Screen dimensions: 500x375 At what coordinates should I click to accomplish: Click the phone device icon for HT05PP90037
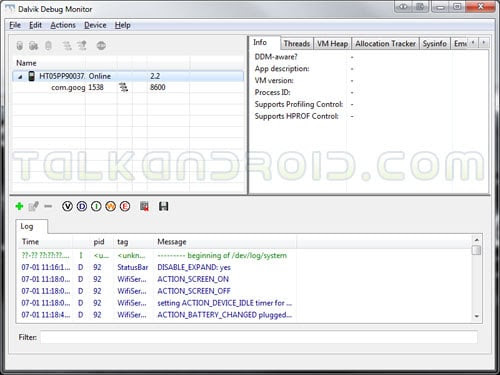31,76
